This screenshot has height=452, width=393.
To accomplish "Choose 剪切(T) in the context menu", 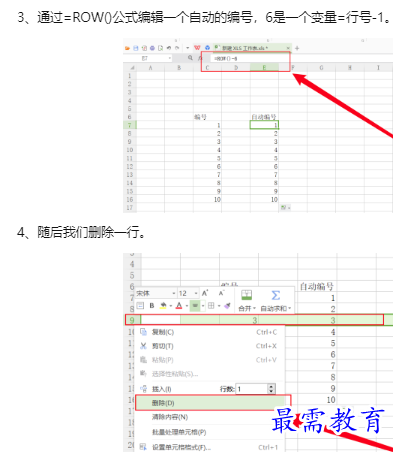I will (x=210, y=346).
